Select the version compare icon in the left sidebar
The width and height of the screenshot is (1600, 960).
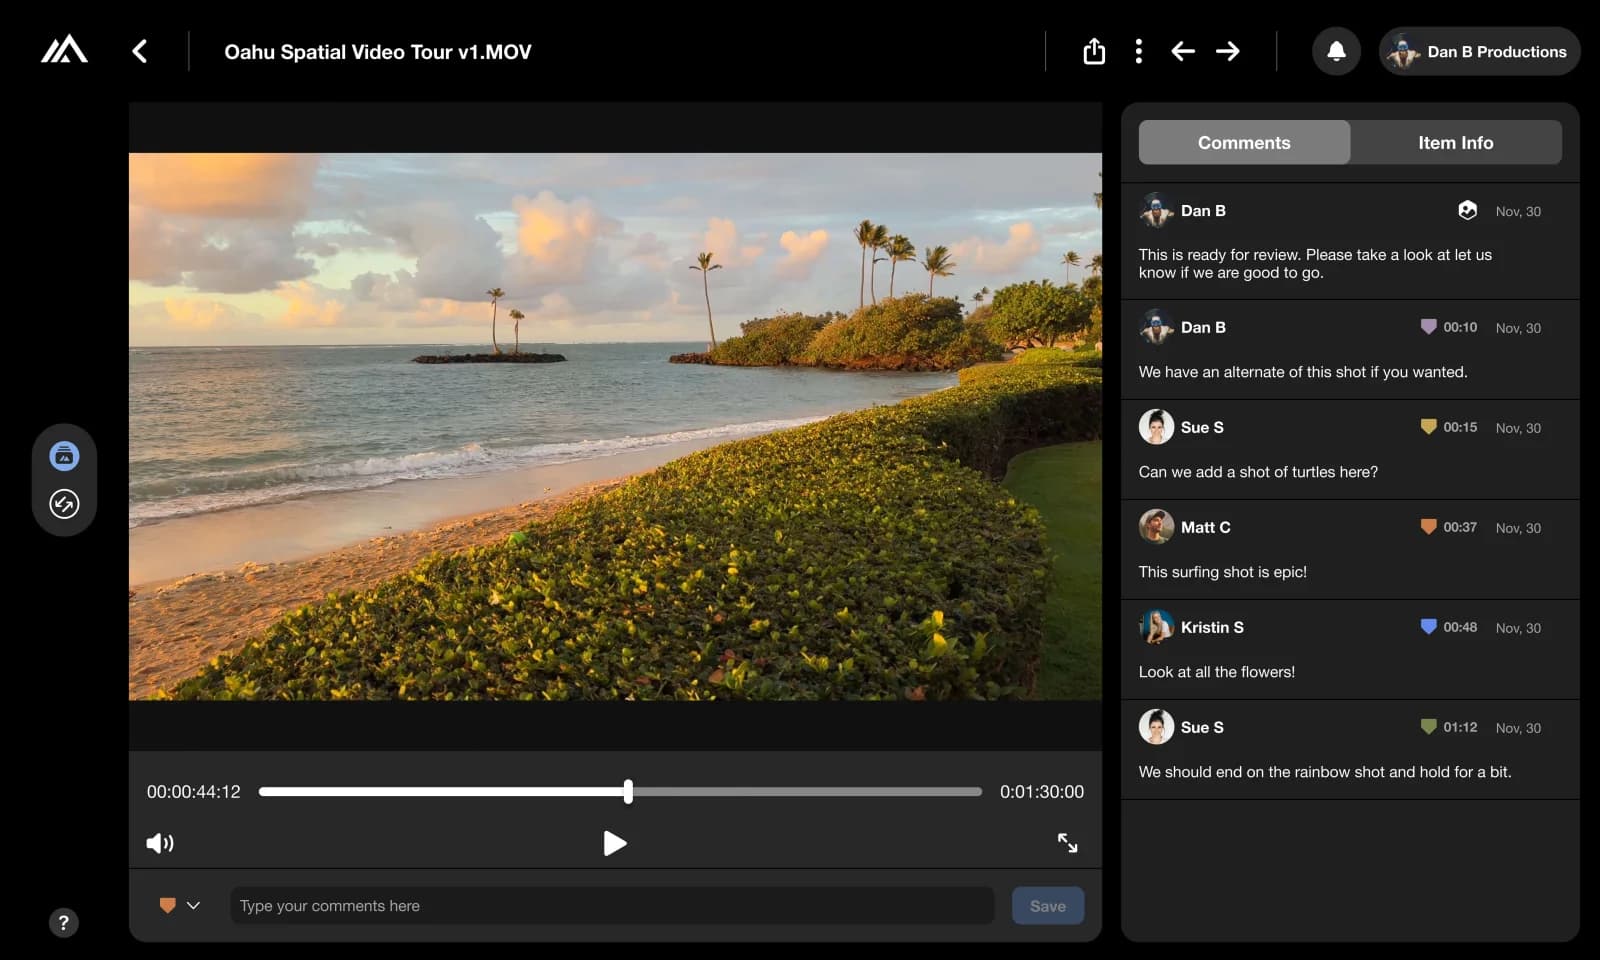pos(64,505)
